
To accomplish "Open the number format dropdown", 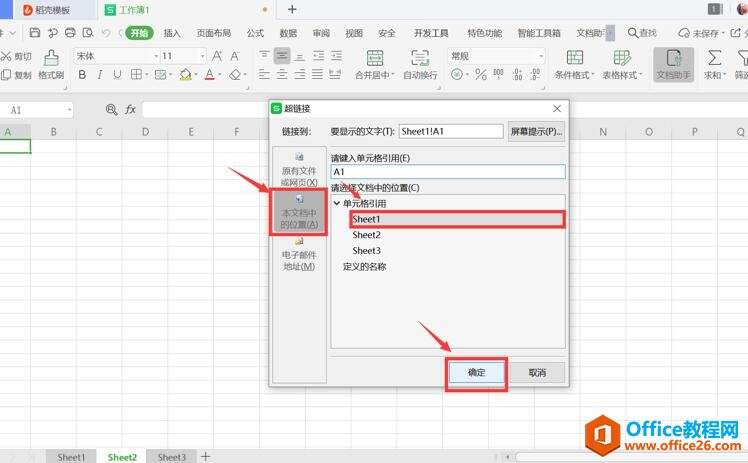I will [x=540, y=56].
